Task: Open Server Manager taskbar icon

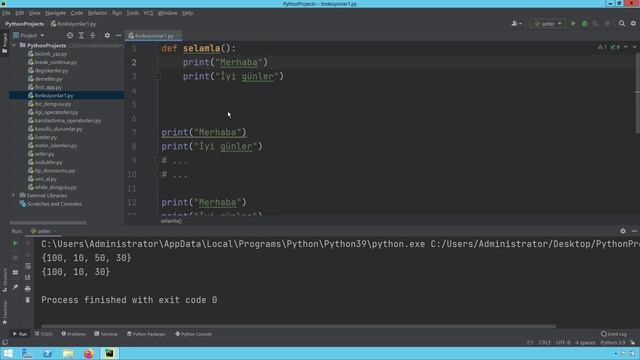Action: [27, 353]
